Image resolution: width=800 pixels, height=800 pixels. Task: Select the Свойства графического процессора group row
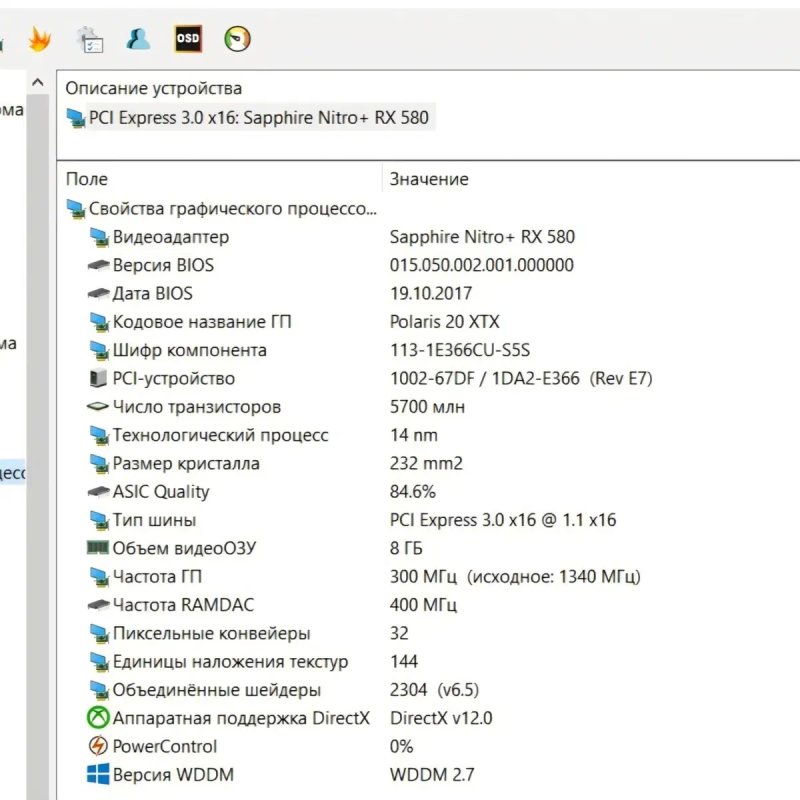(x=221, y=209)
